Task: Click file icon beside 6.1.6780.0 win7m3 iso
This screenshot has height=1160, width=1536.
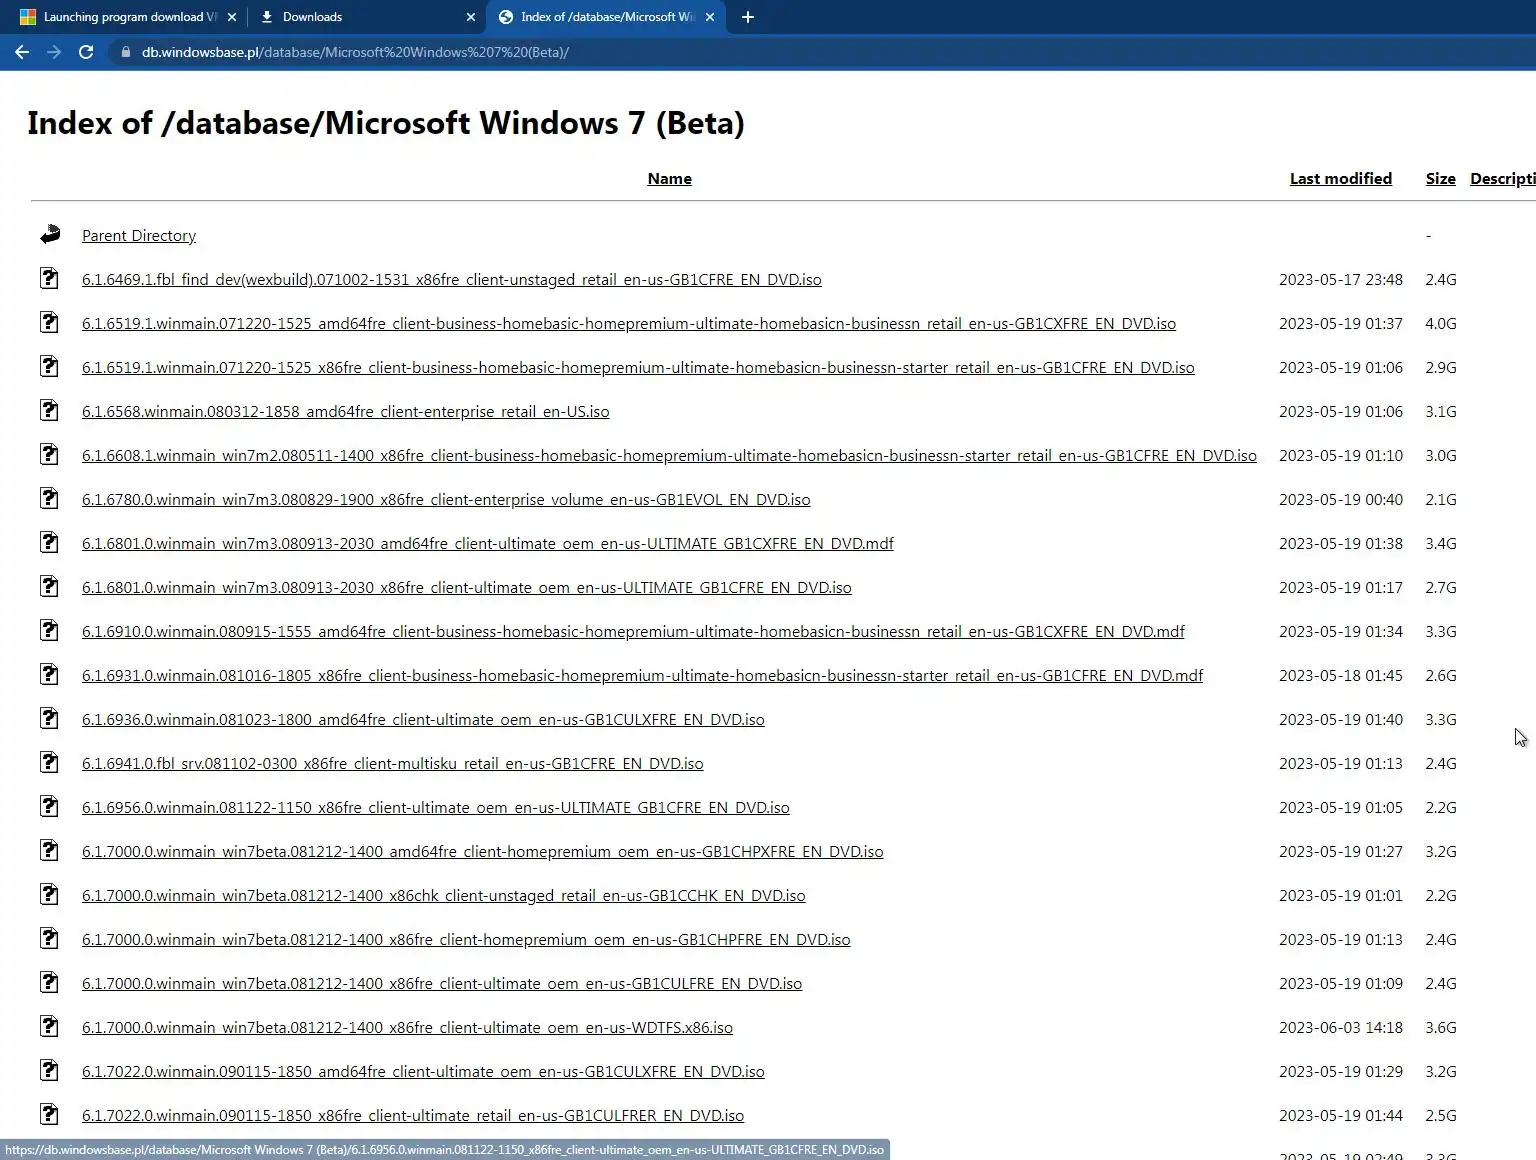Action: [x=49, y=498]
